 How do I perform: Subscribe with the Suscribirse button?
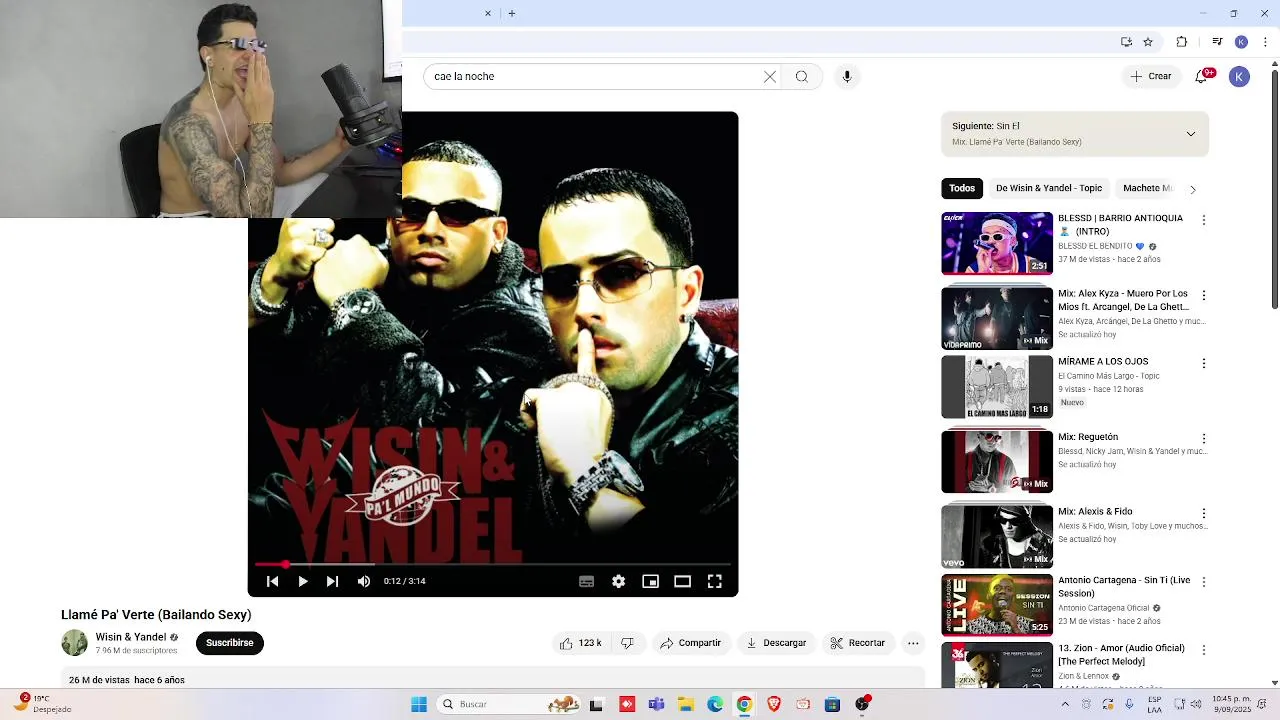coord(230,643)
